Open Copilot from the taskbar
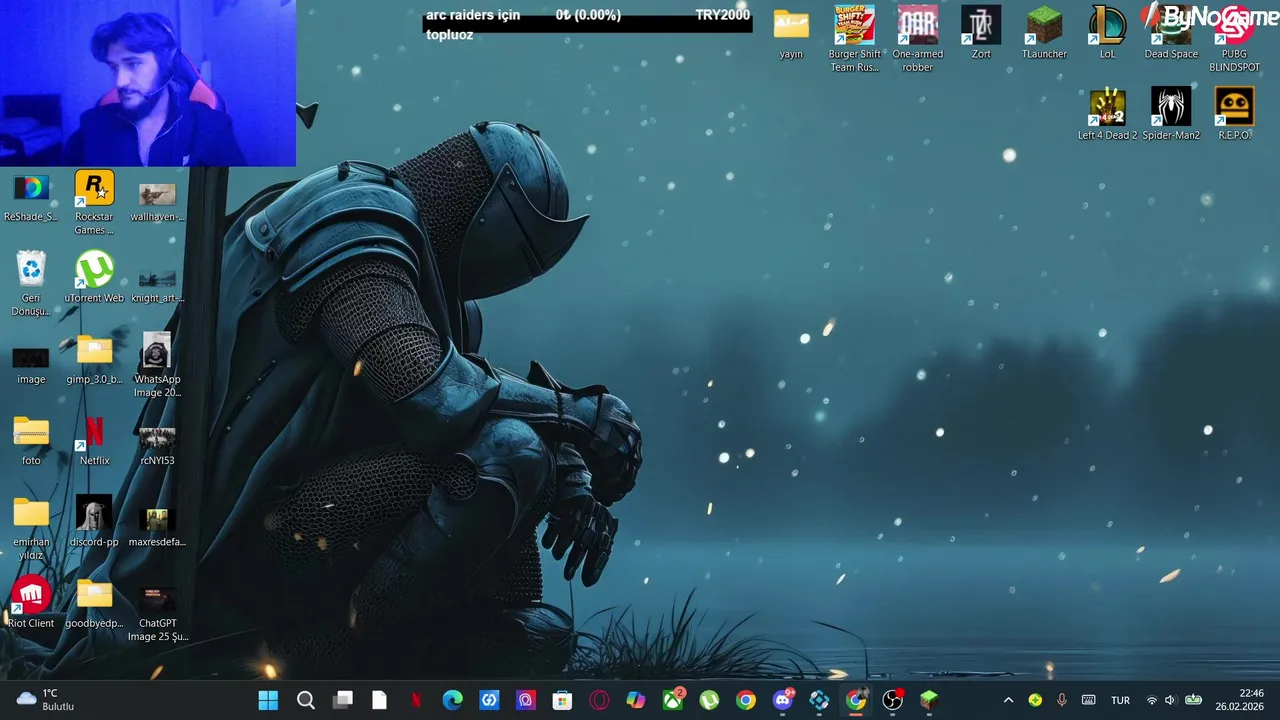The height and width of the screenshot is (720, 1280). (636, 700)
